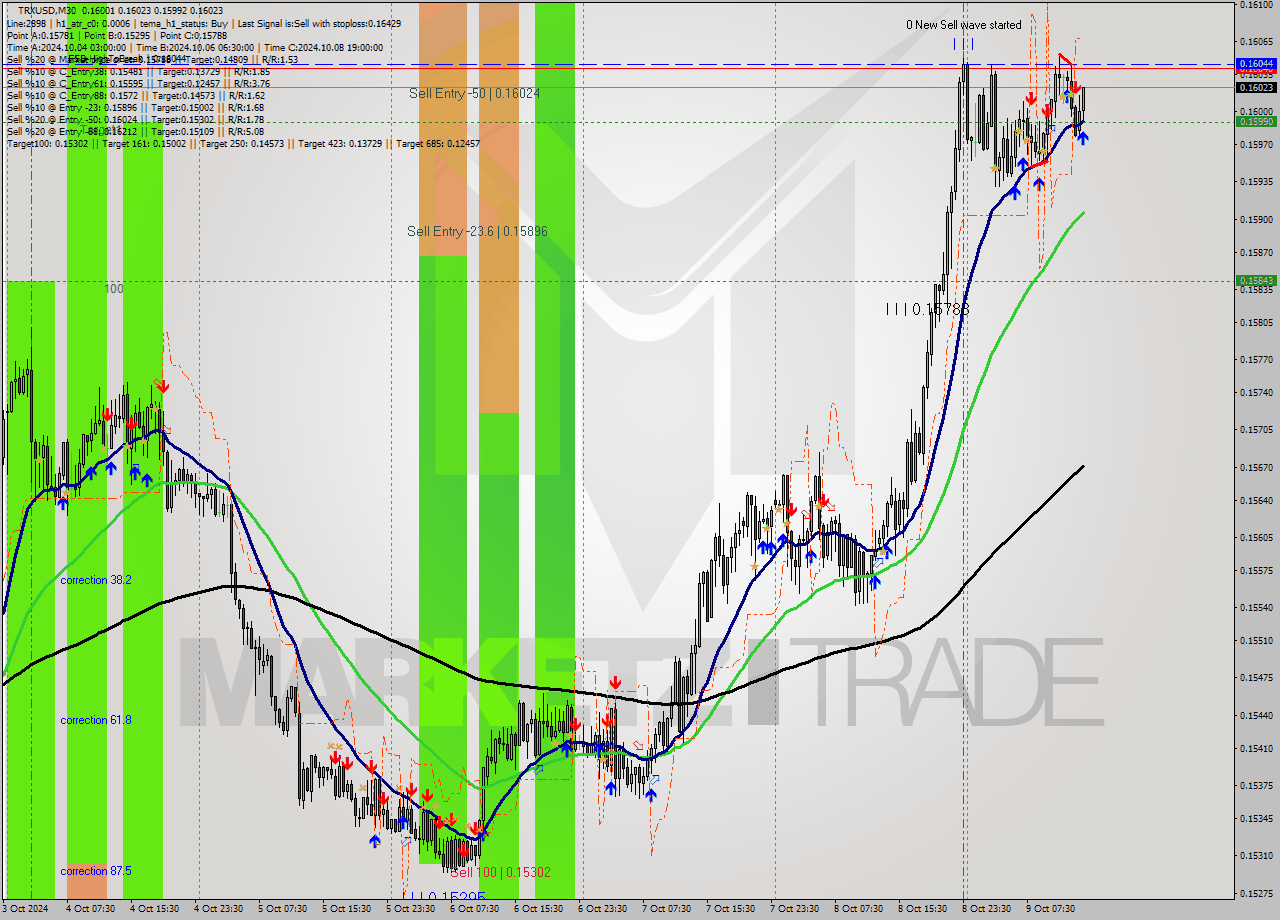Select the 'Sell %10 @ Entry -23' row
The width and height of the screenshot is (1280, 920).
[135, 107]
